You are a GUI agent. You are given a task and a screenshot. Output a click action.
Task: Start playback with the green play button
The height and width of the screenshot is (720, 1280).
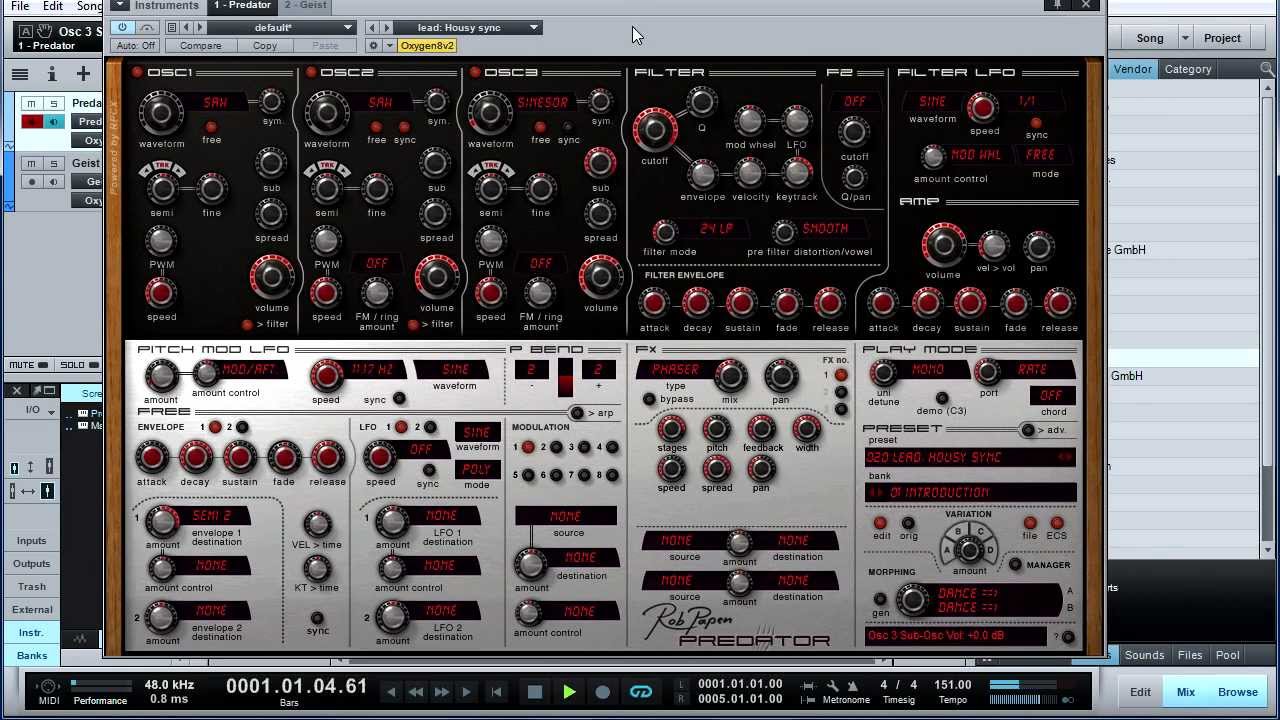pos(569,692)
